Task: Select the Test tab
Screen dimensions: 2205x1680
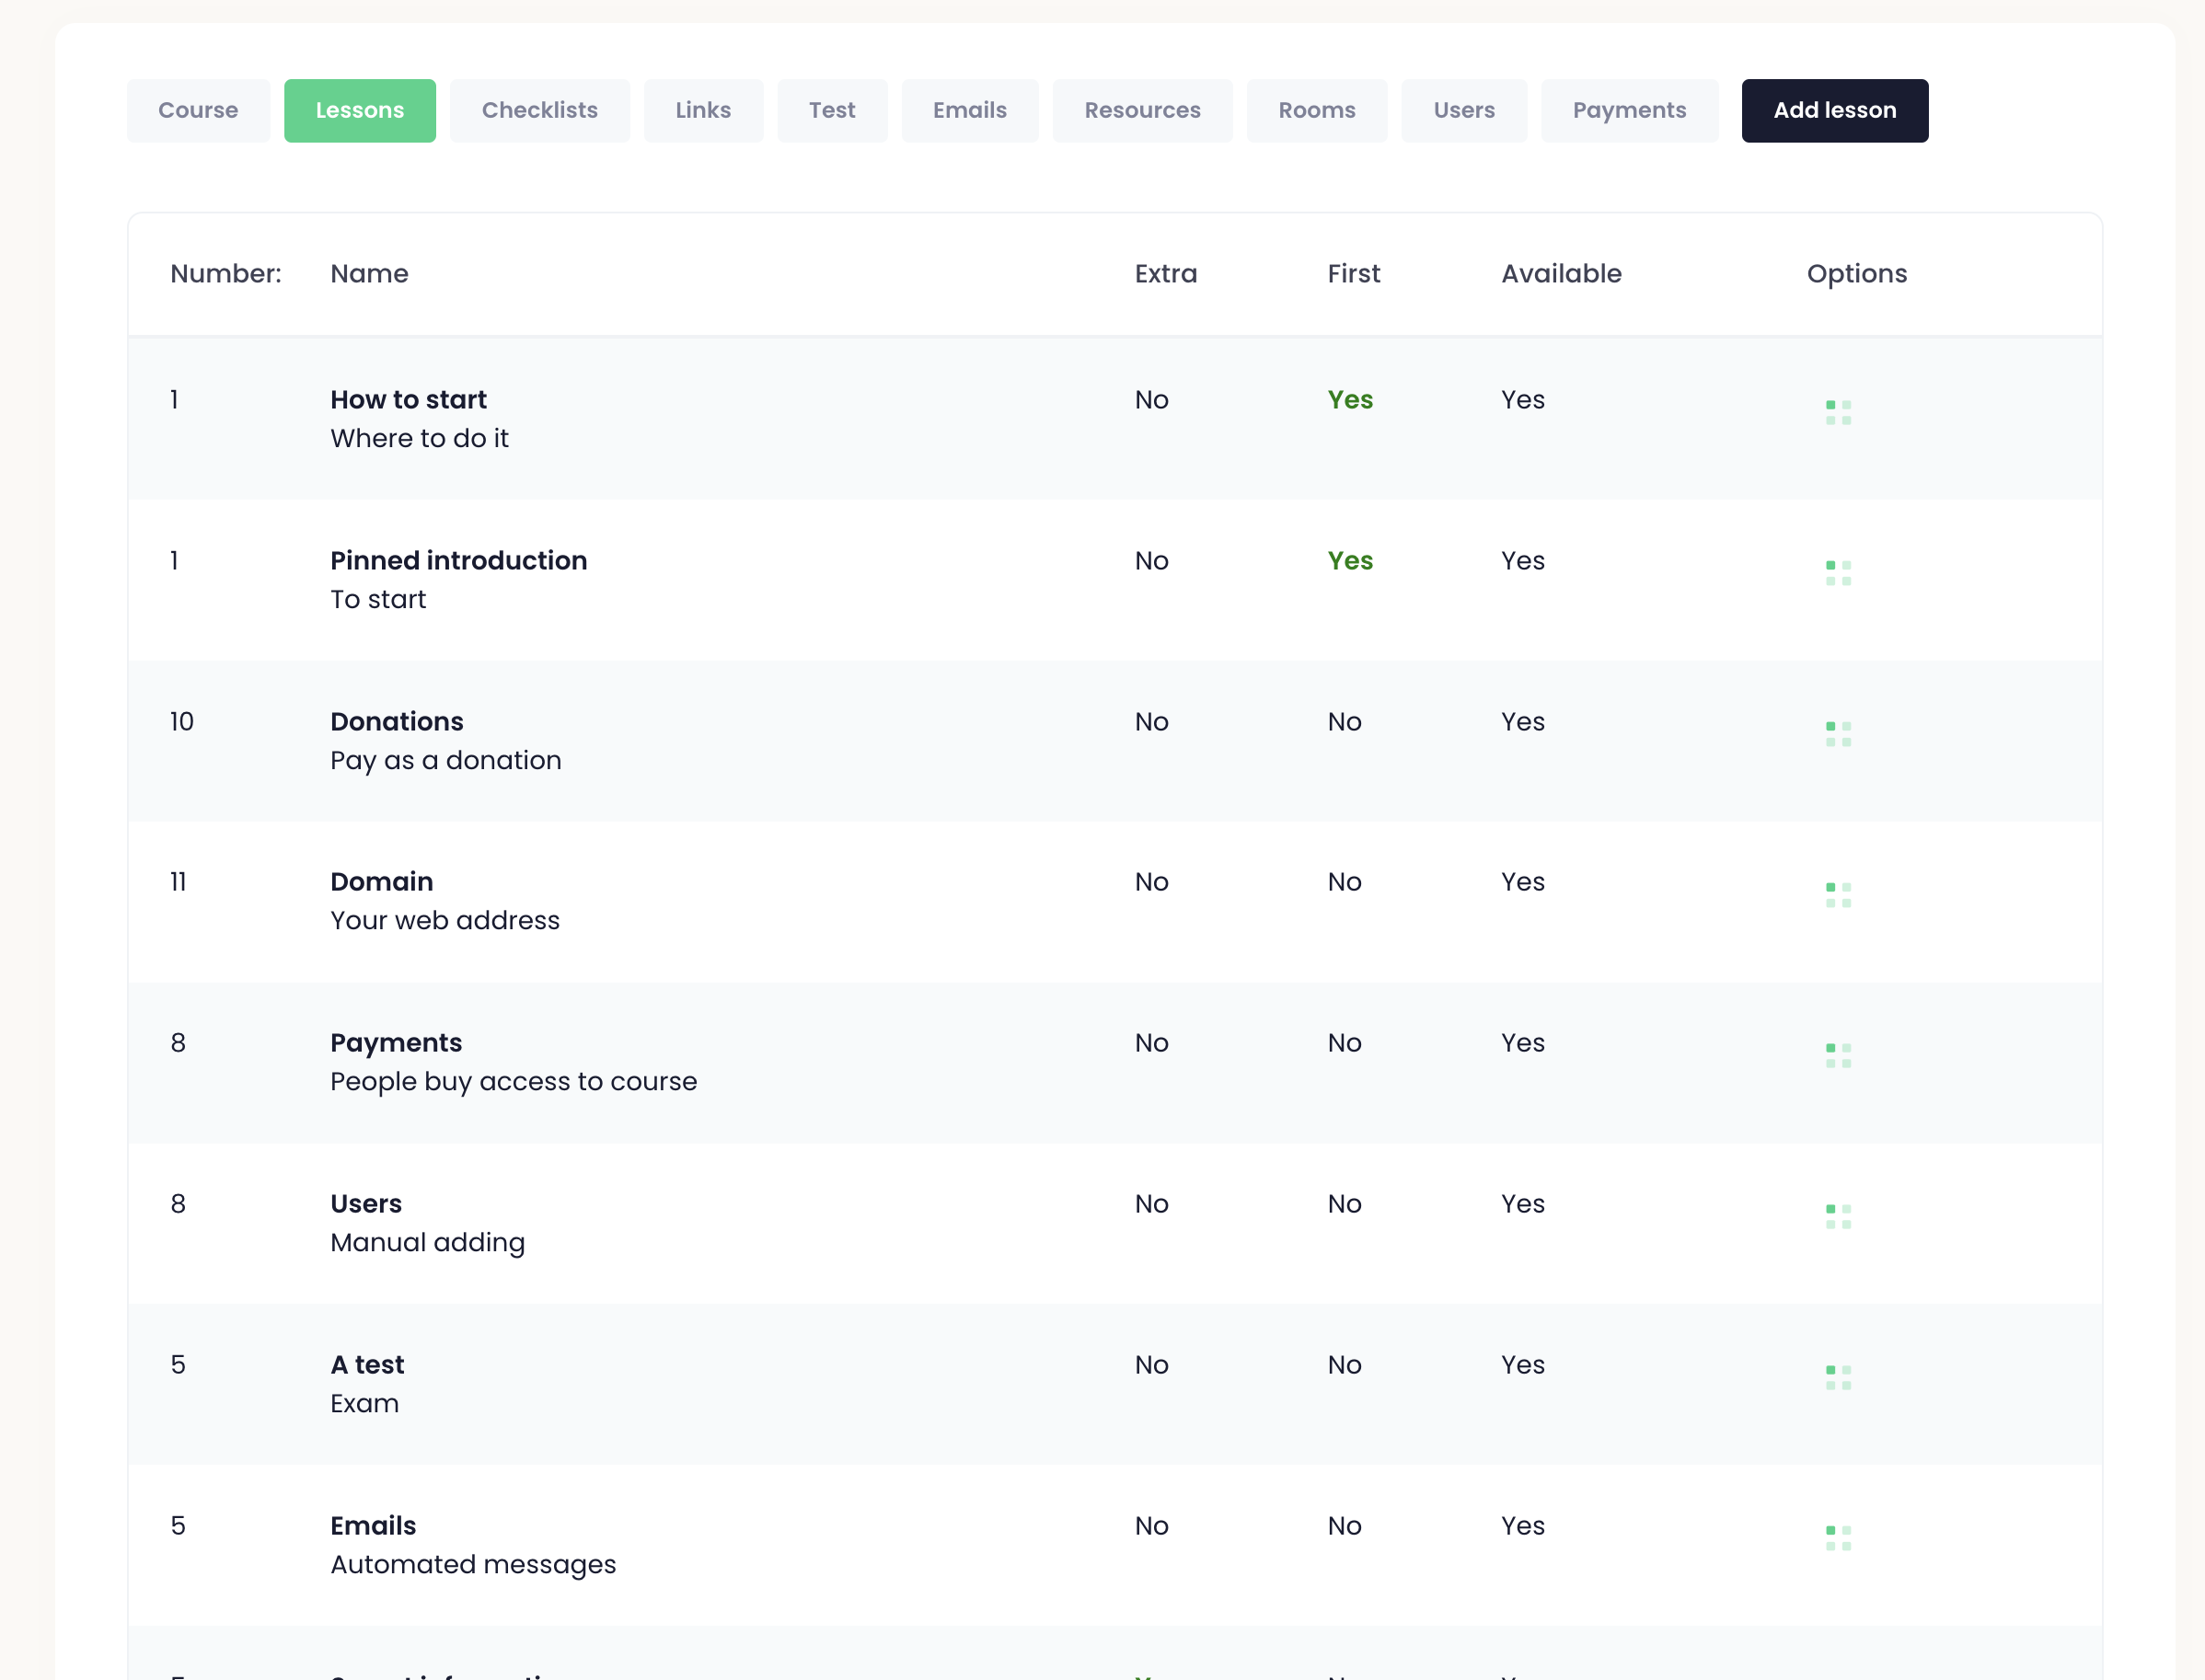Action: [x=832, y=110]
